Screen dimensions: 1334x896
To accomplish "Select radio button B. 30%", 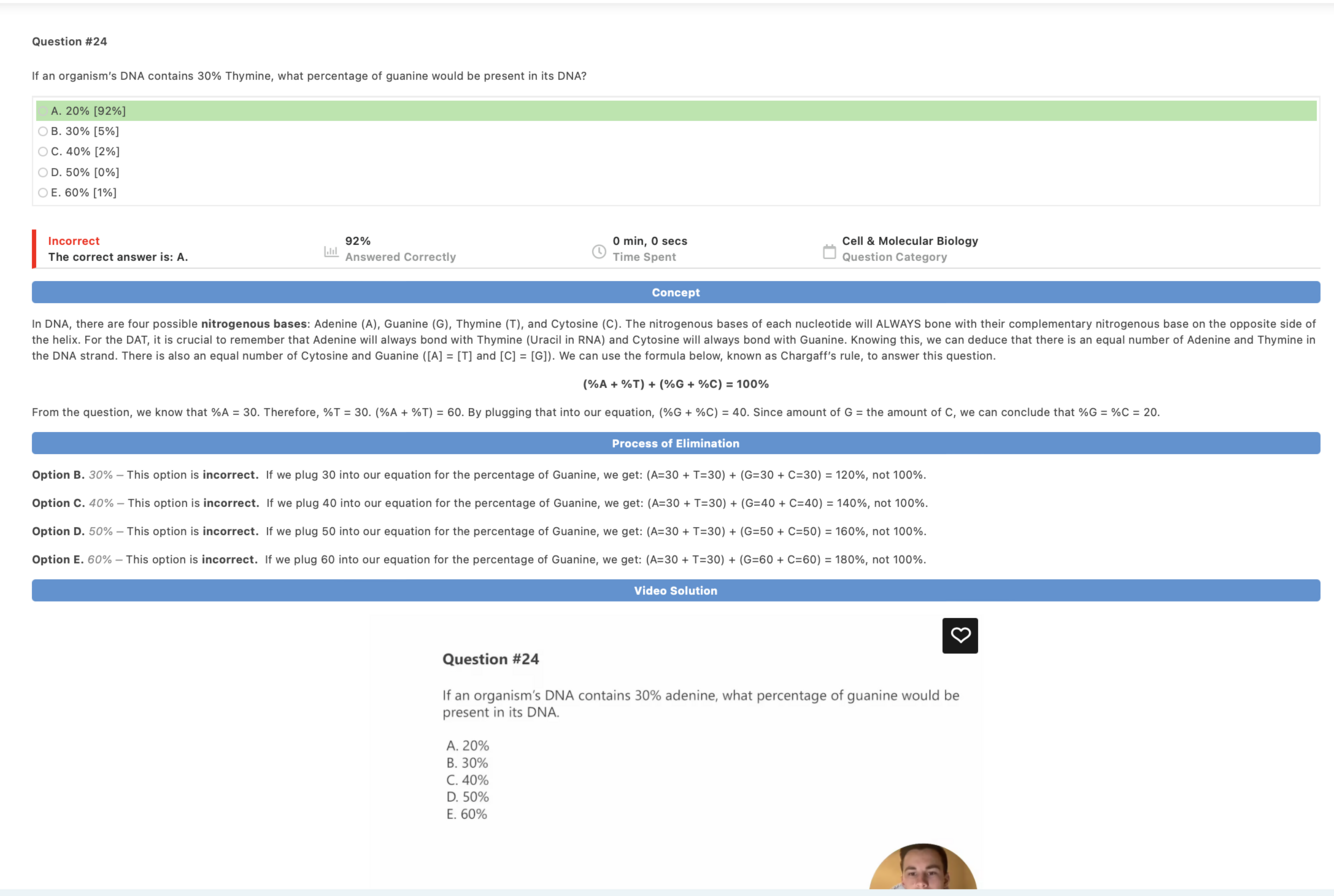I will point(43,131).
